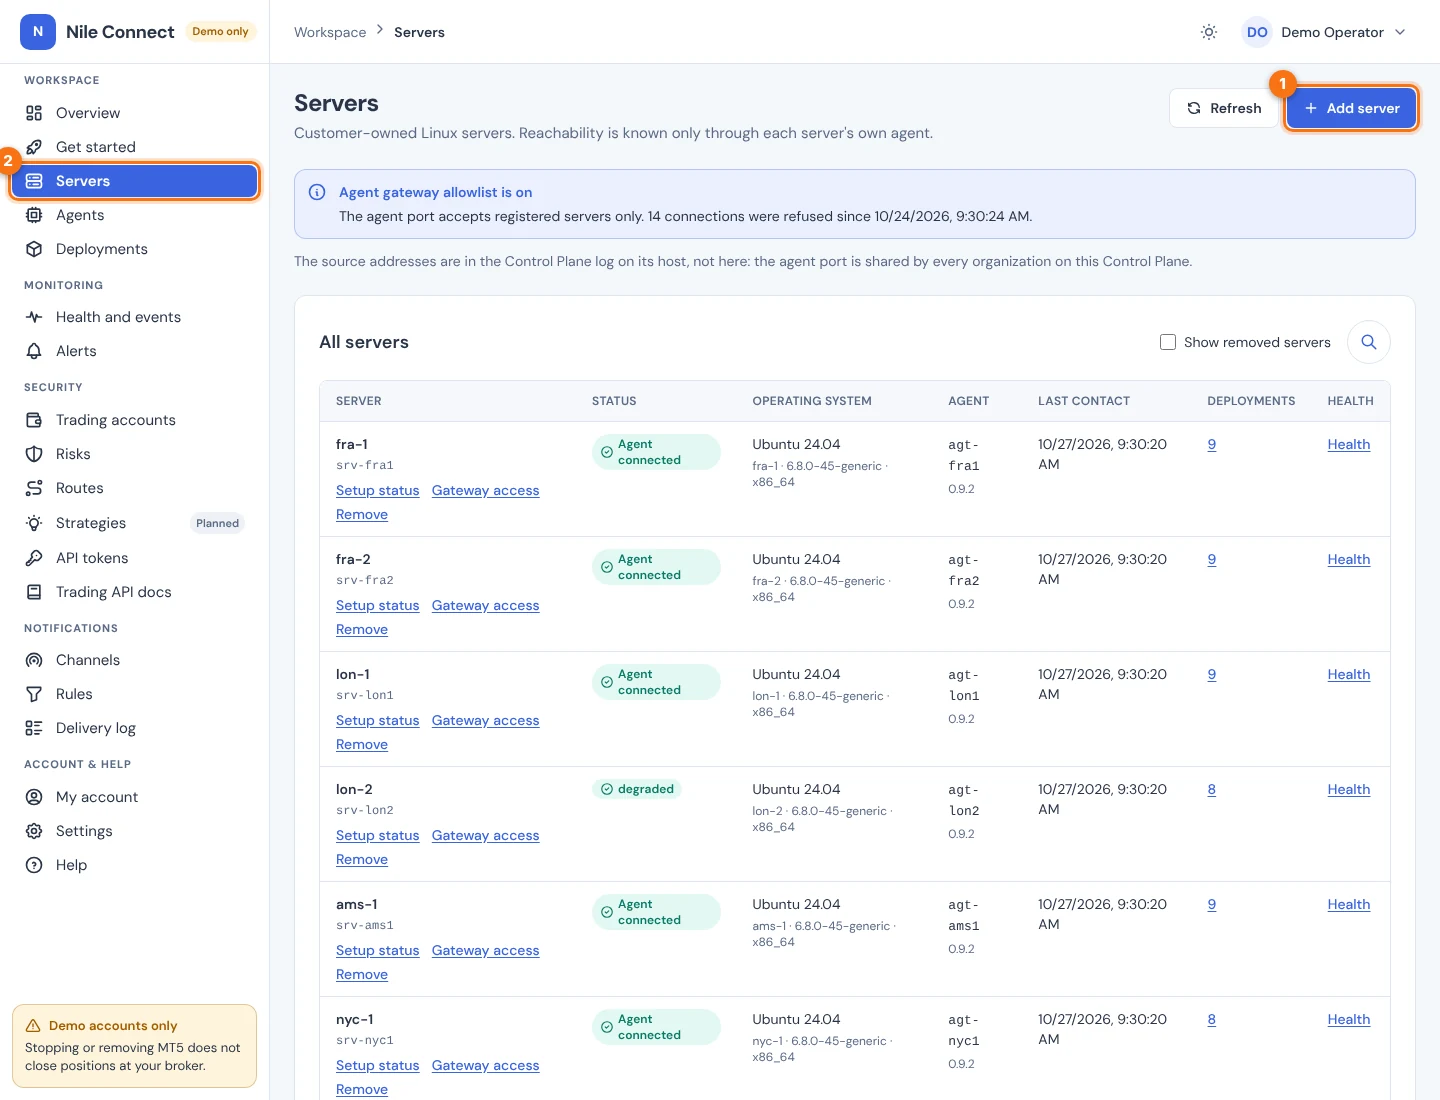This screenshot has width=1440, height=1100.
Task: Refresh the servers list
Action: pos(1224,108)
